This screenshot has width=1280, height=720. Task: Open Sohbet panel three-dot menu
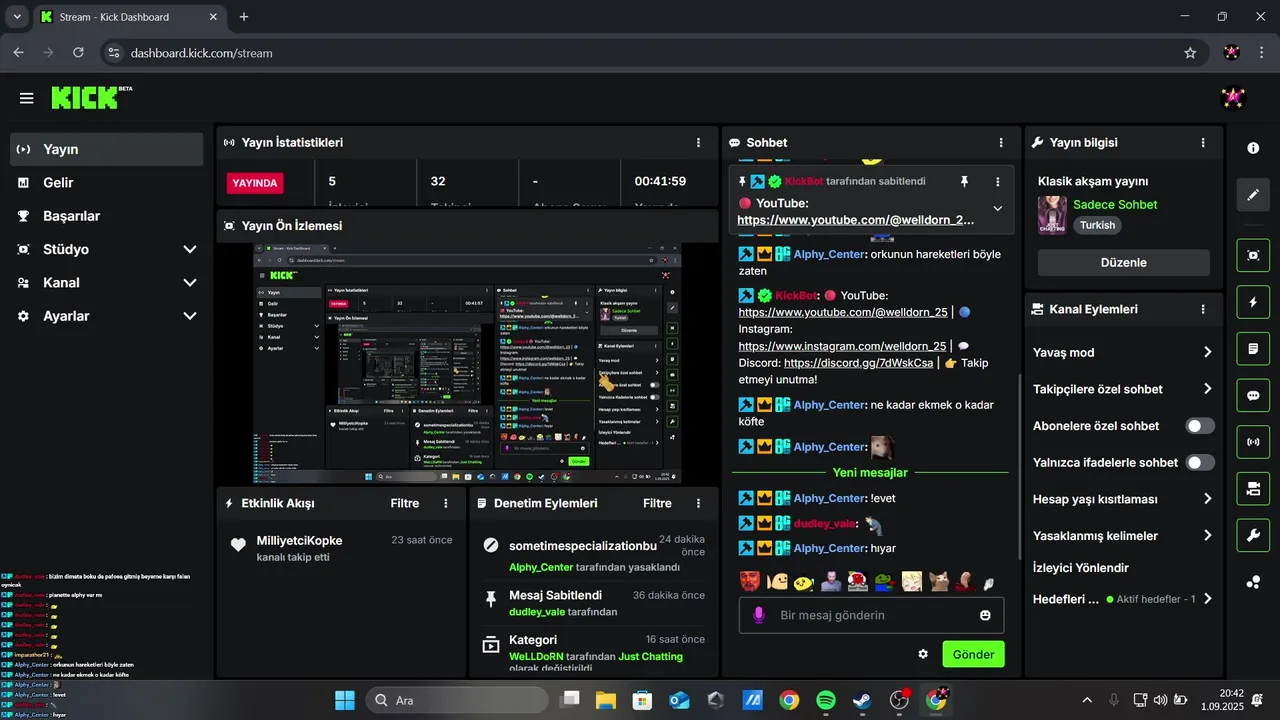tap(1001, 143)
